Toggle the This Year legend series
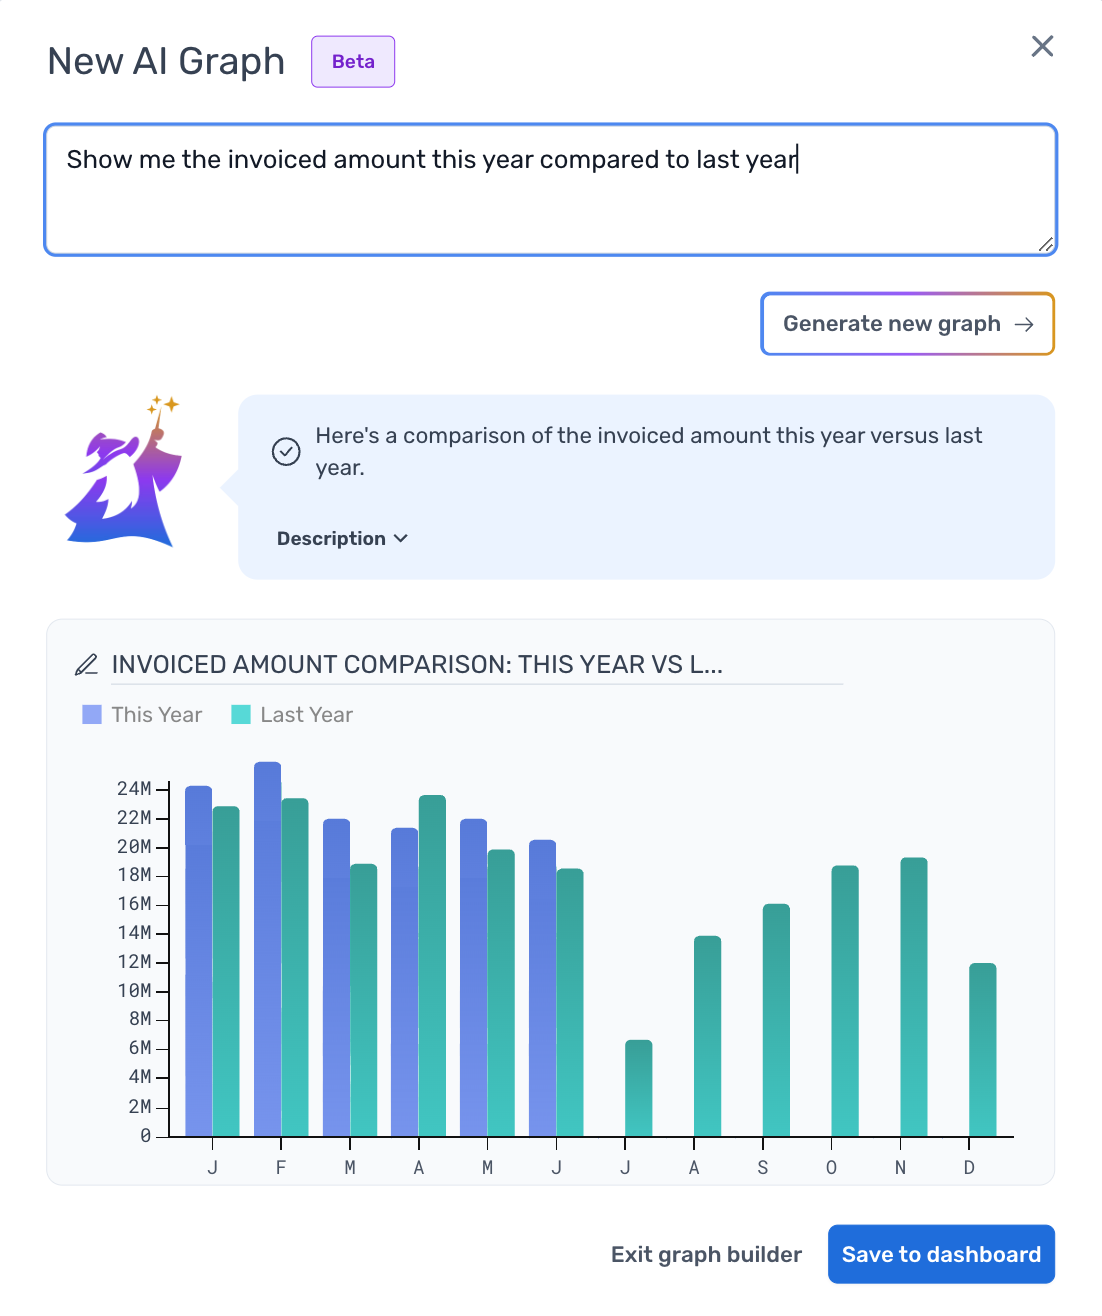The width and height of the screenshot is (1102, 1316). click(142, 715)
